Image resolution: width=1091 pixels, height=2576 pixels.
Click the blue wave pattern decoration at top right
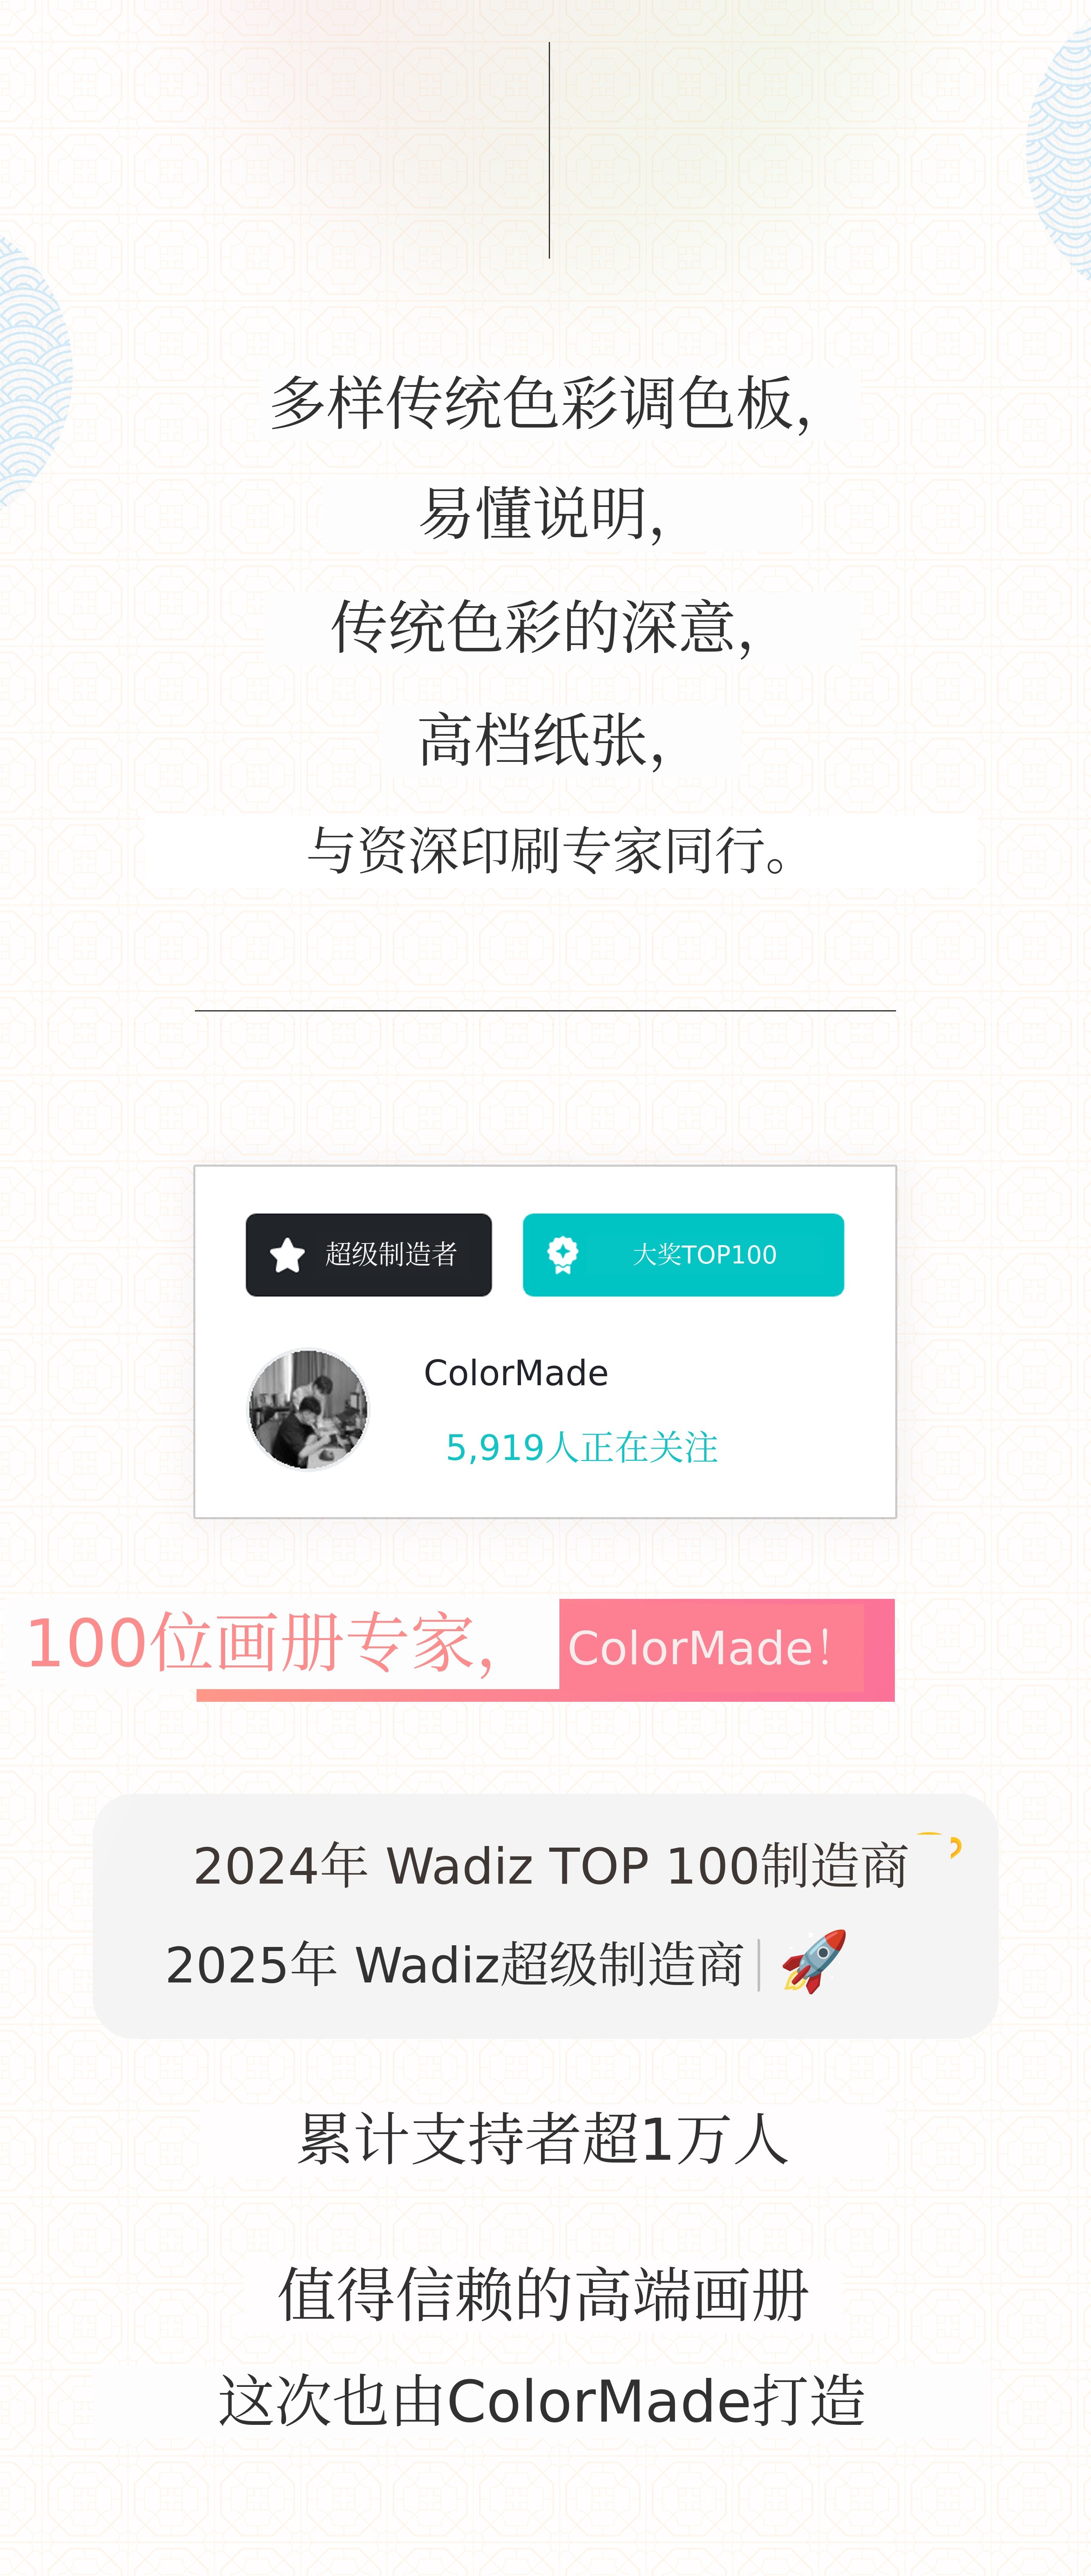[1060, 150]
